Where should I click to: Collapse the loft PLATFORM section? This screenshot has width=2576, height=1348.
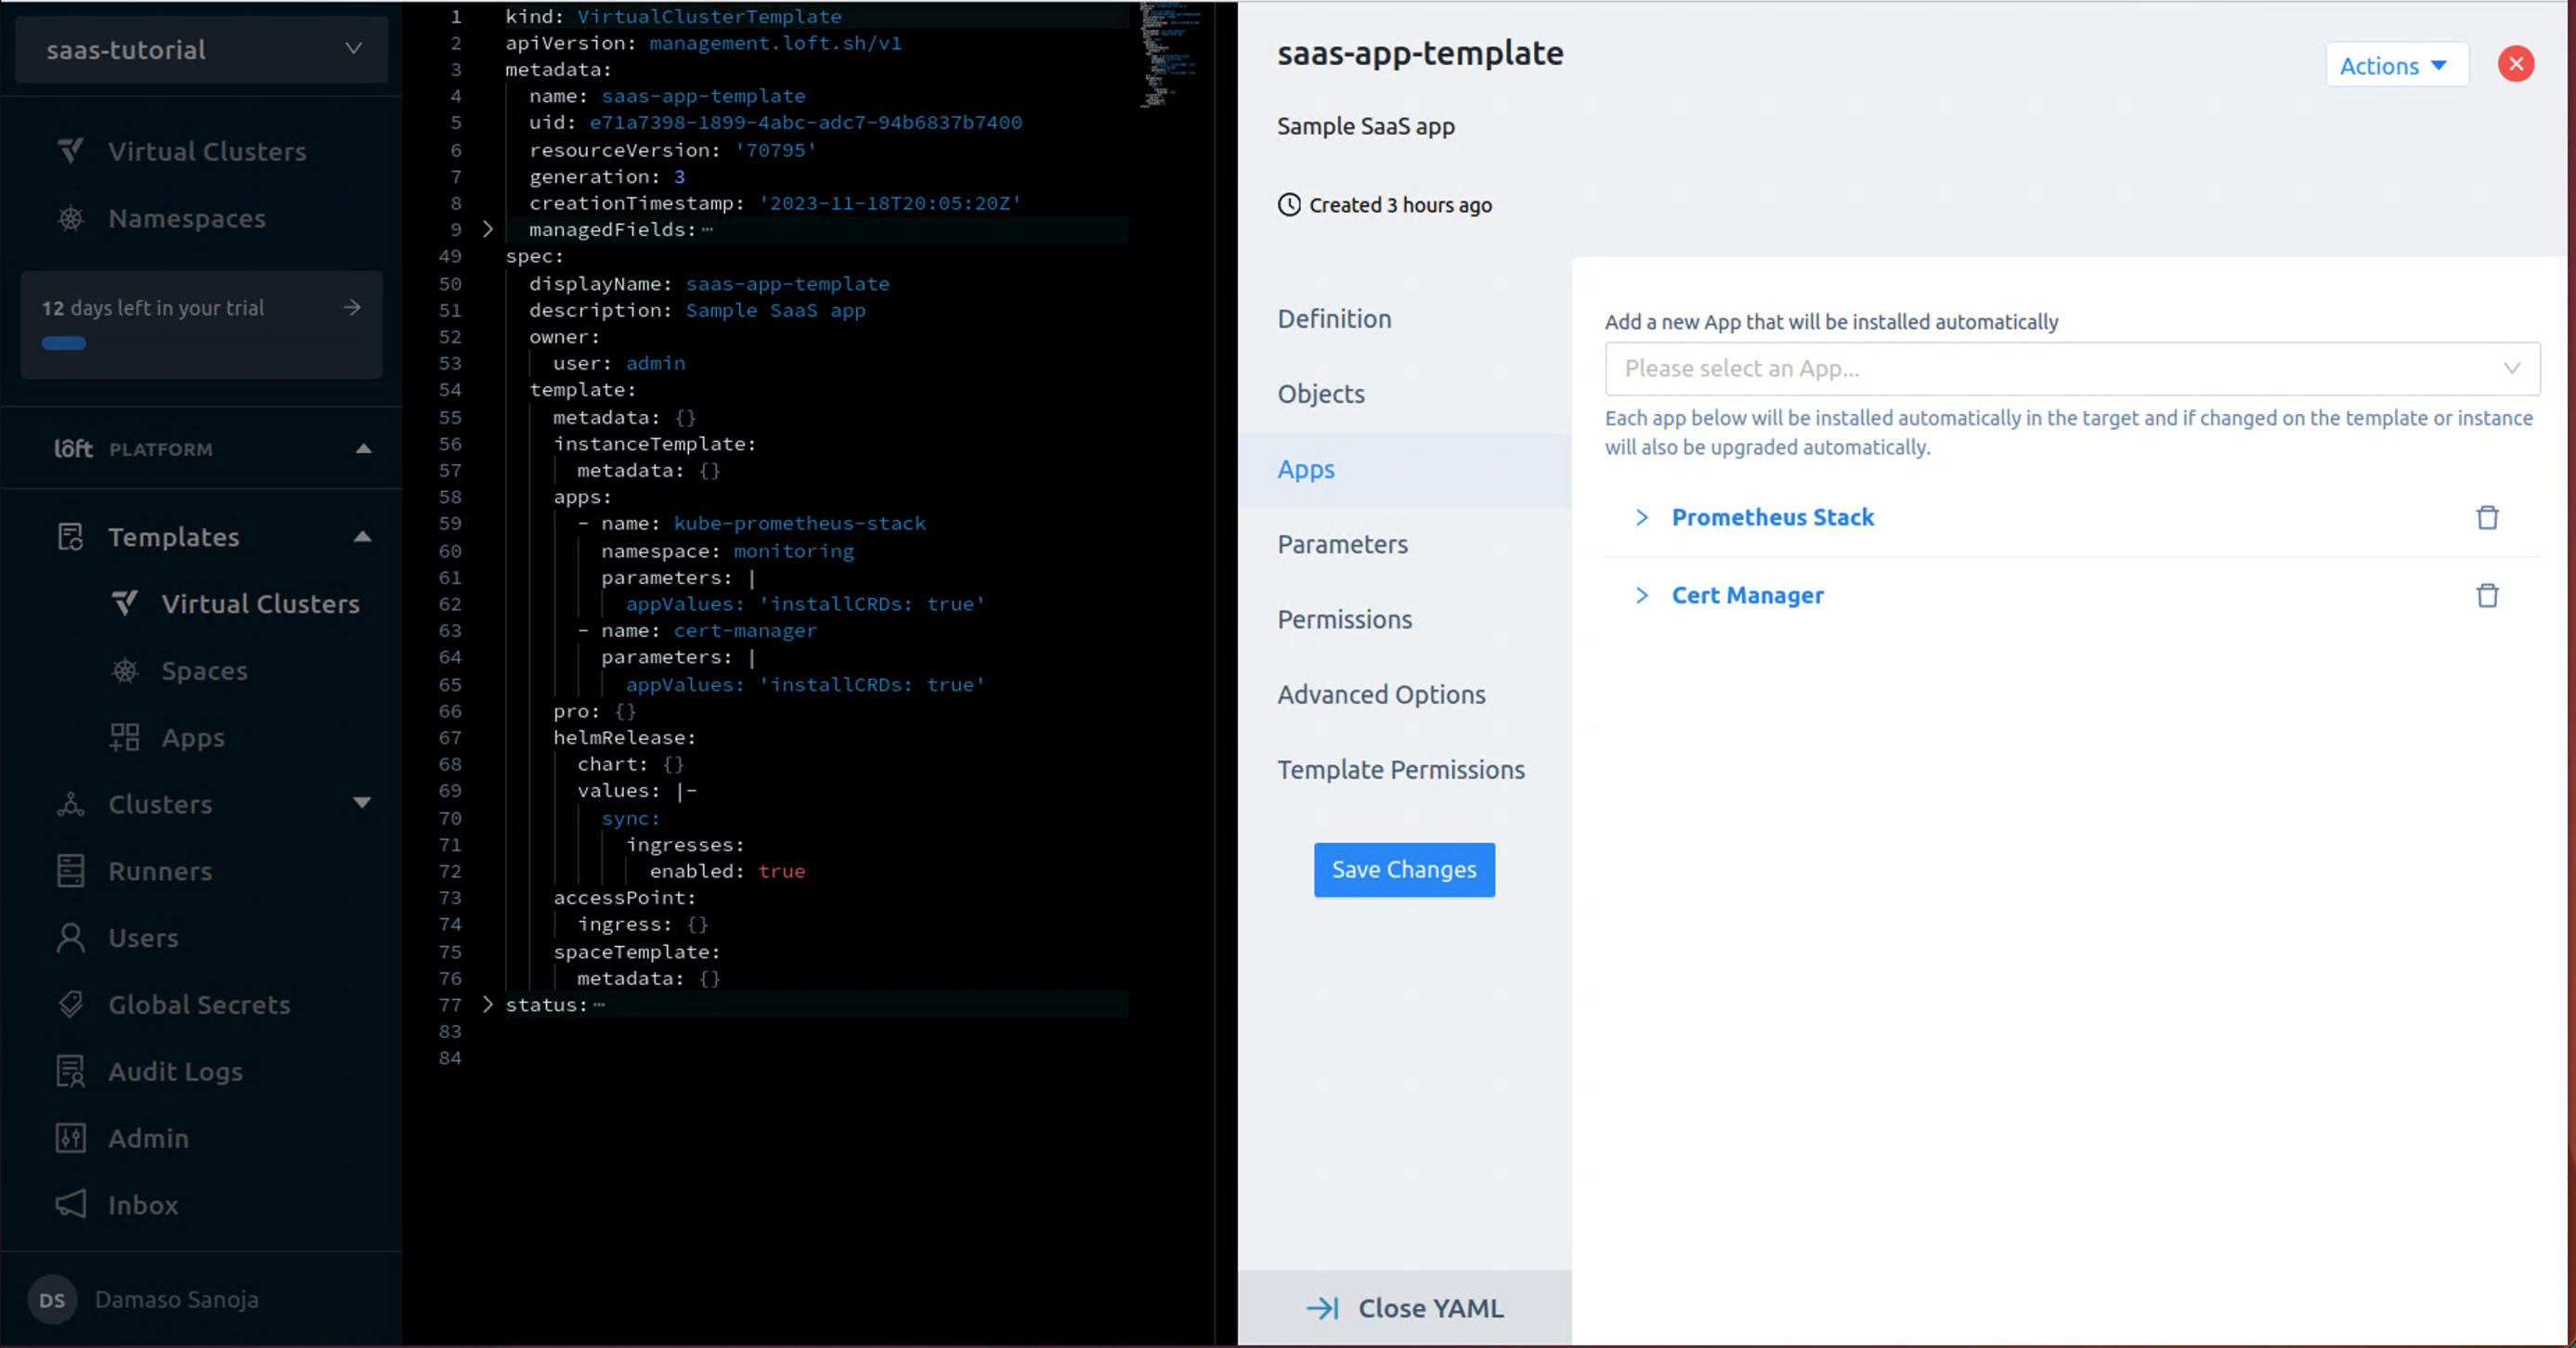click(363, 448)
